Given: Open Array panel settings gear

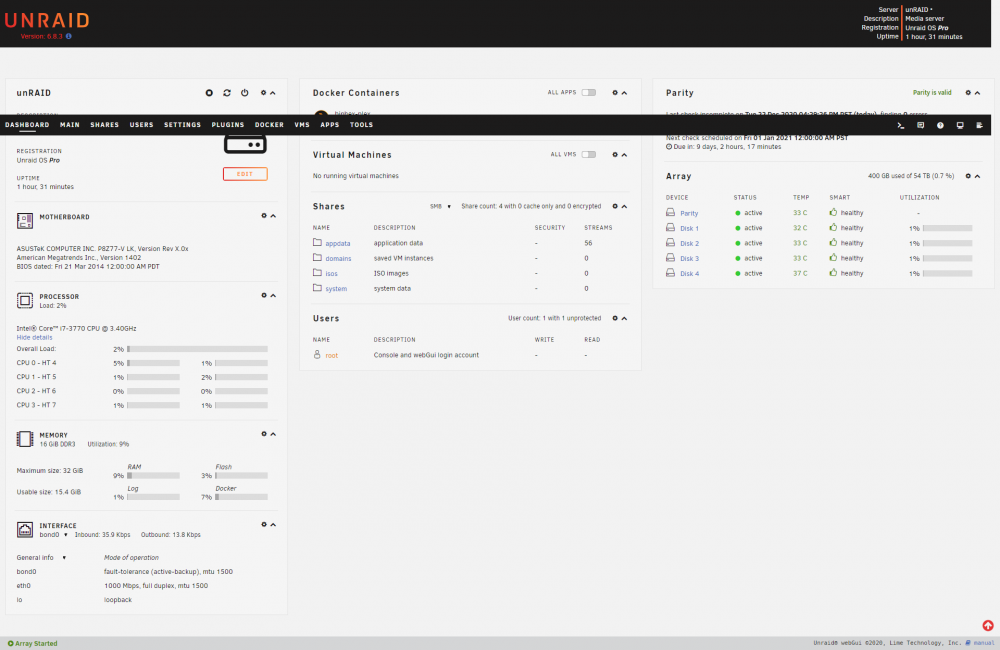Looking at the screenshot, I should pyautogui.click(x=967, y=176).
